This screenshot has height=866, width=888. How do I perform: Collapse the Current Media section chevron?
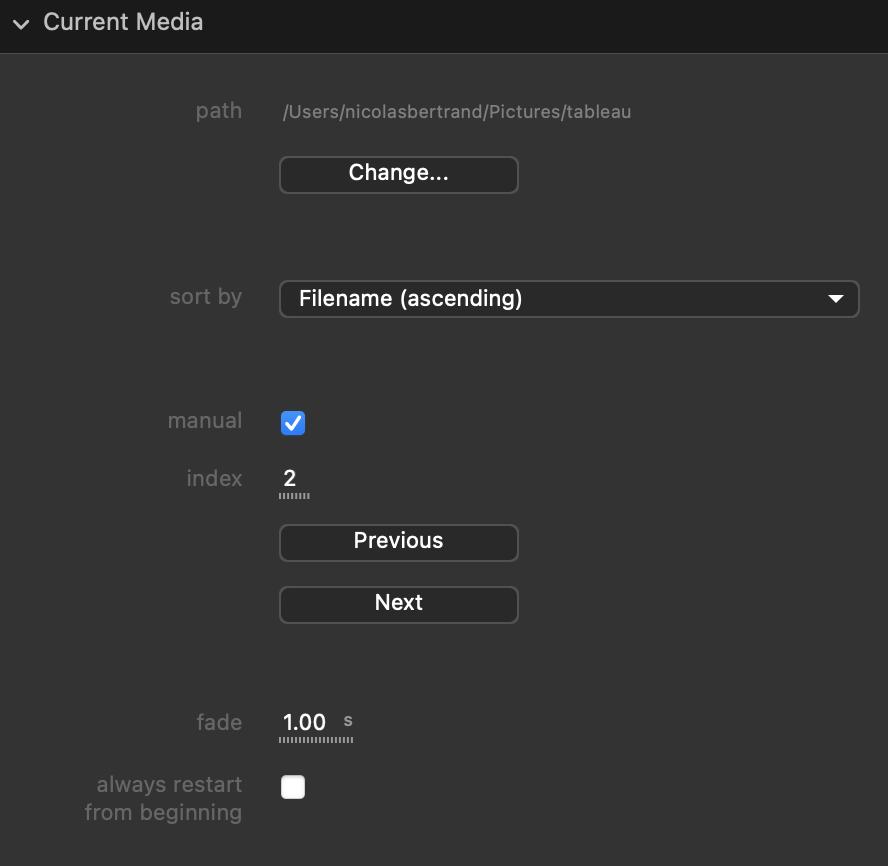coord(21,24)
